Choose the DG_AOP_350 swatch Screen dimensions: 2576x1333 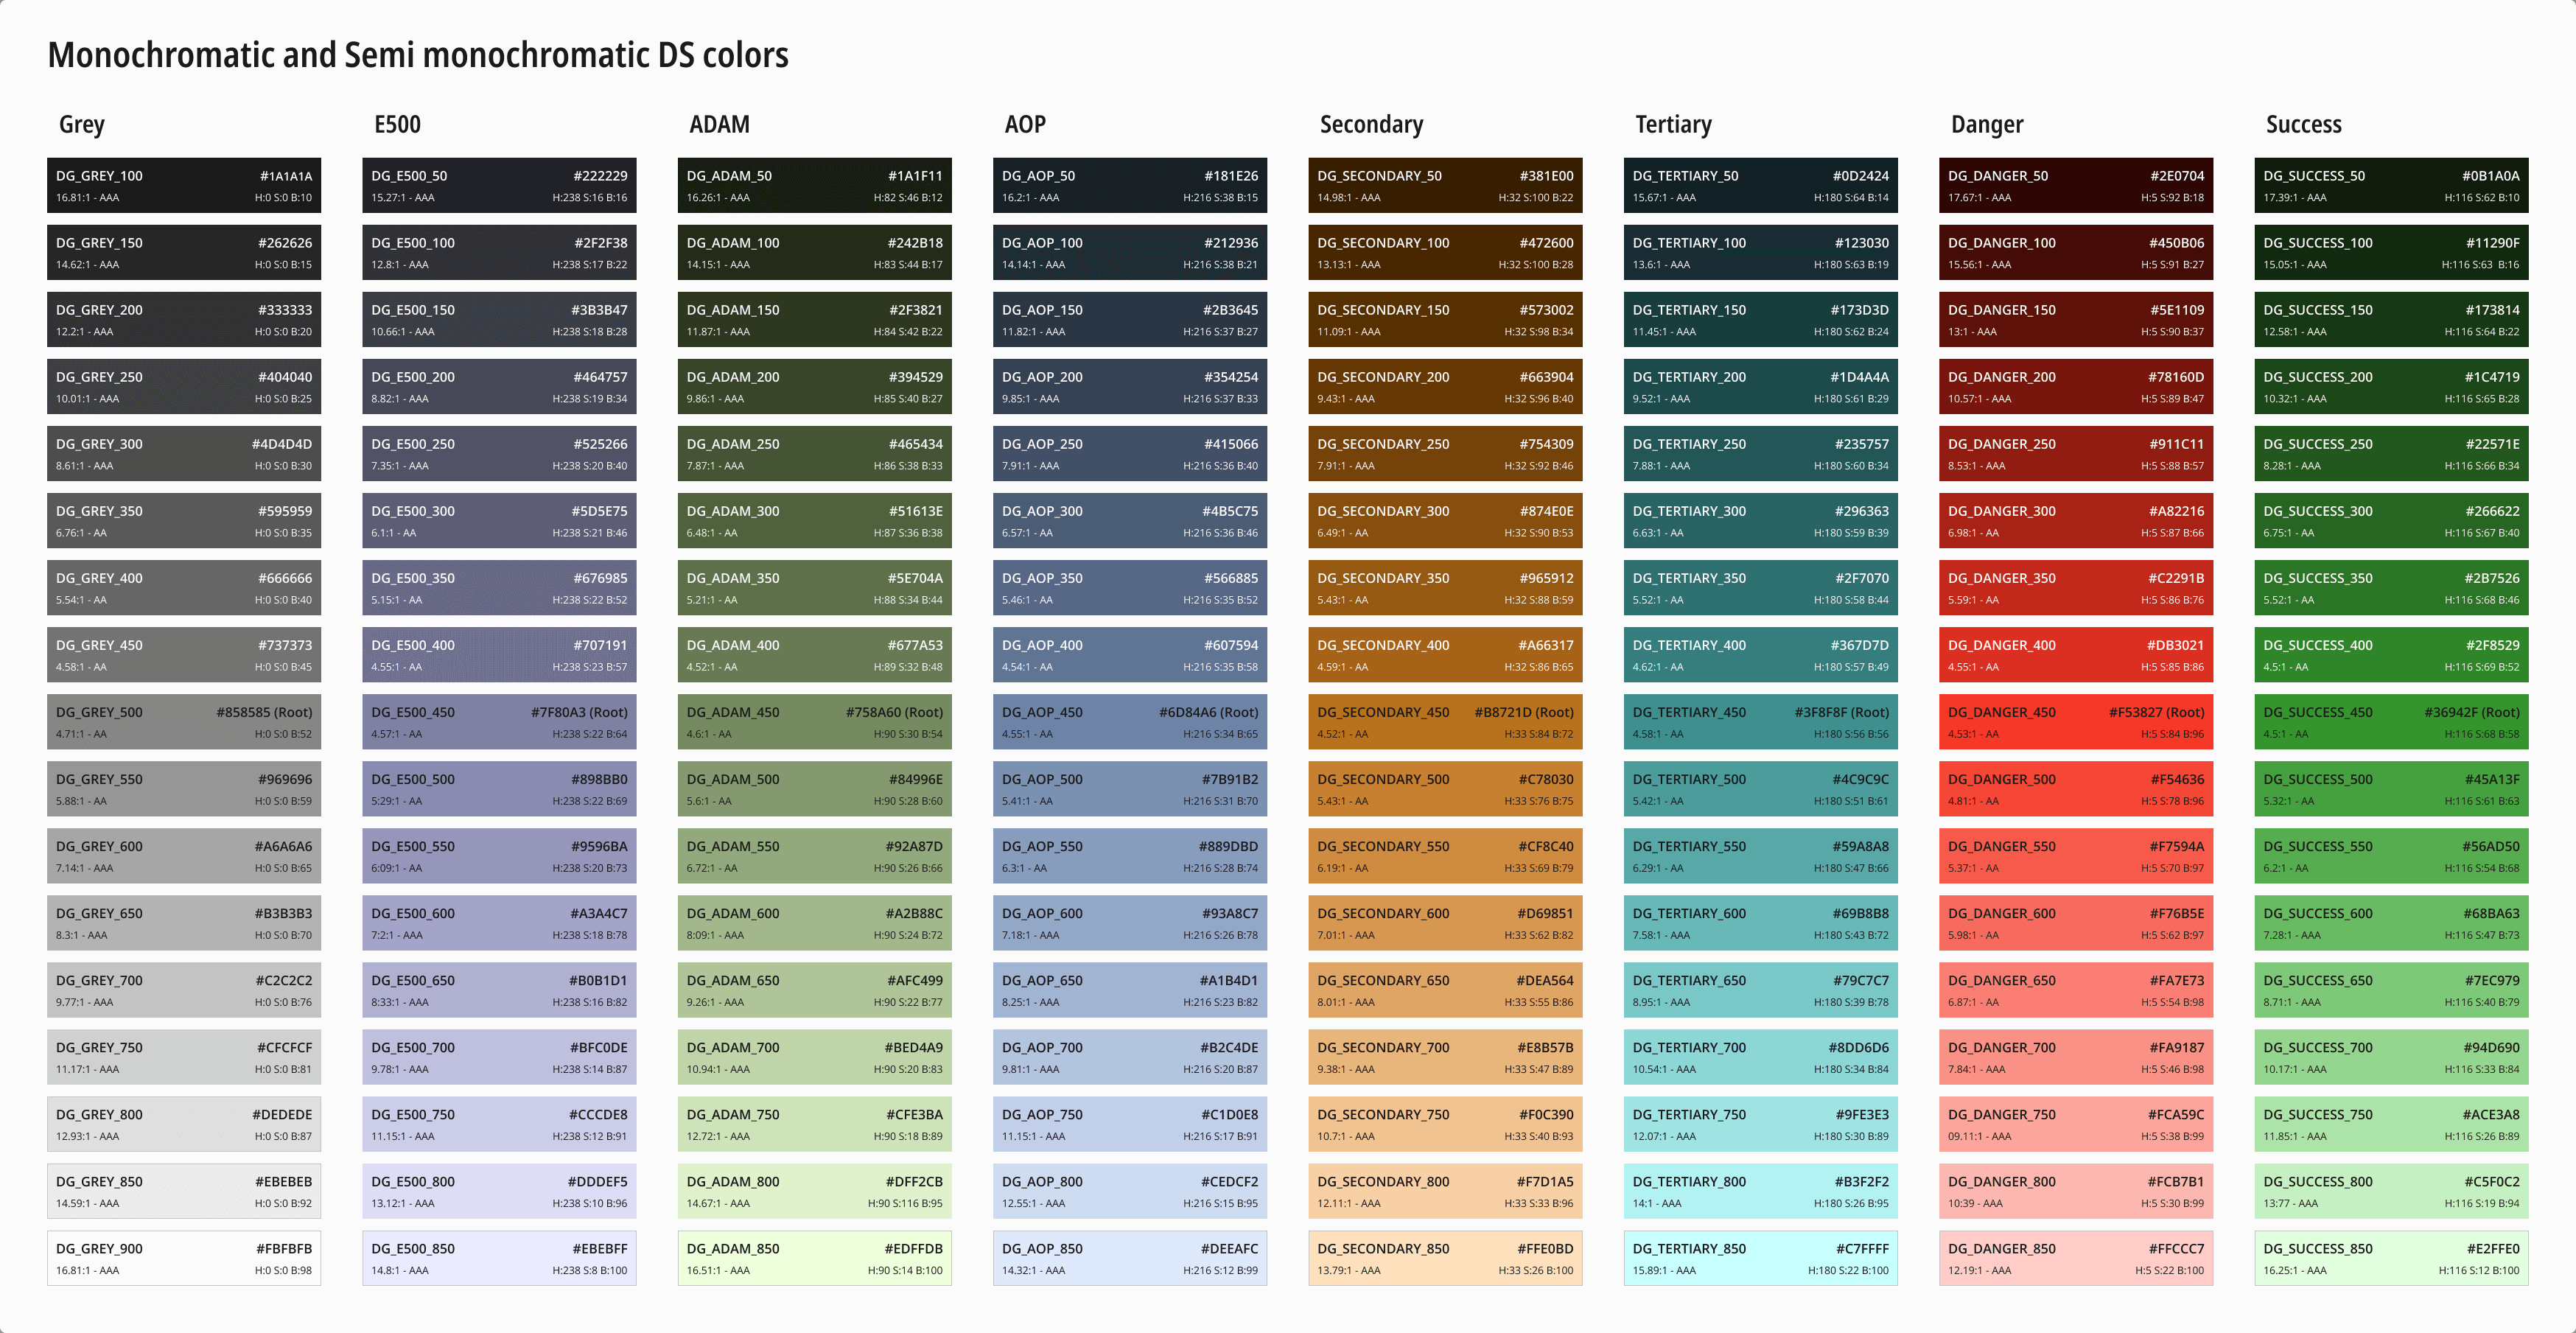[1130, 588]
